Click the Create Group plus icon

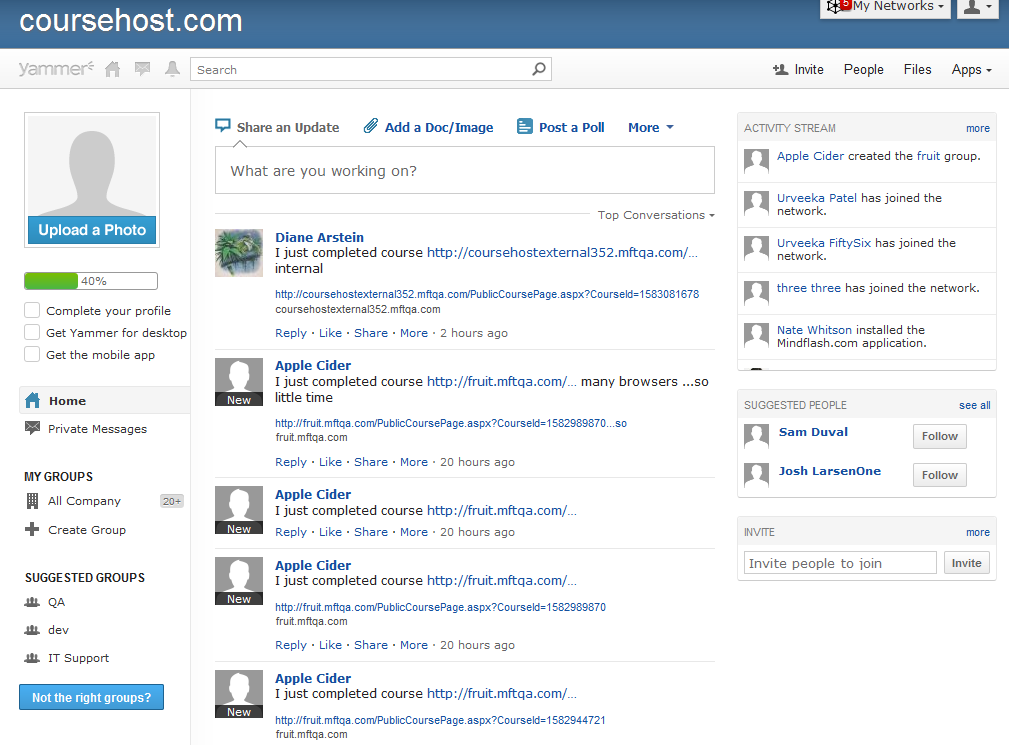click(x=32, y=529)
